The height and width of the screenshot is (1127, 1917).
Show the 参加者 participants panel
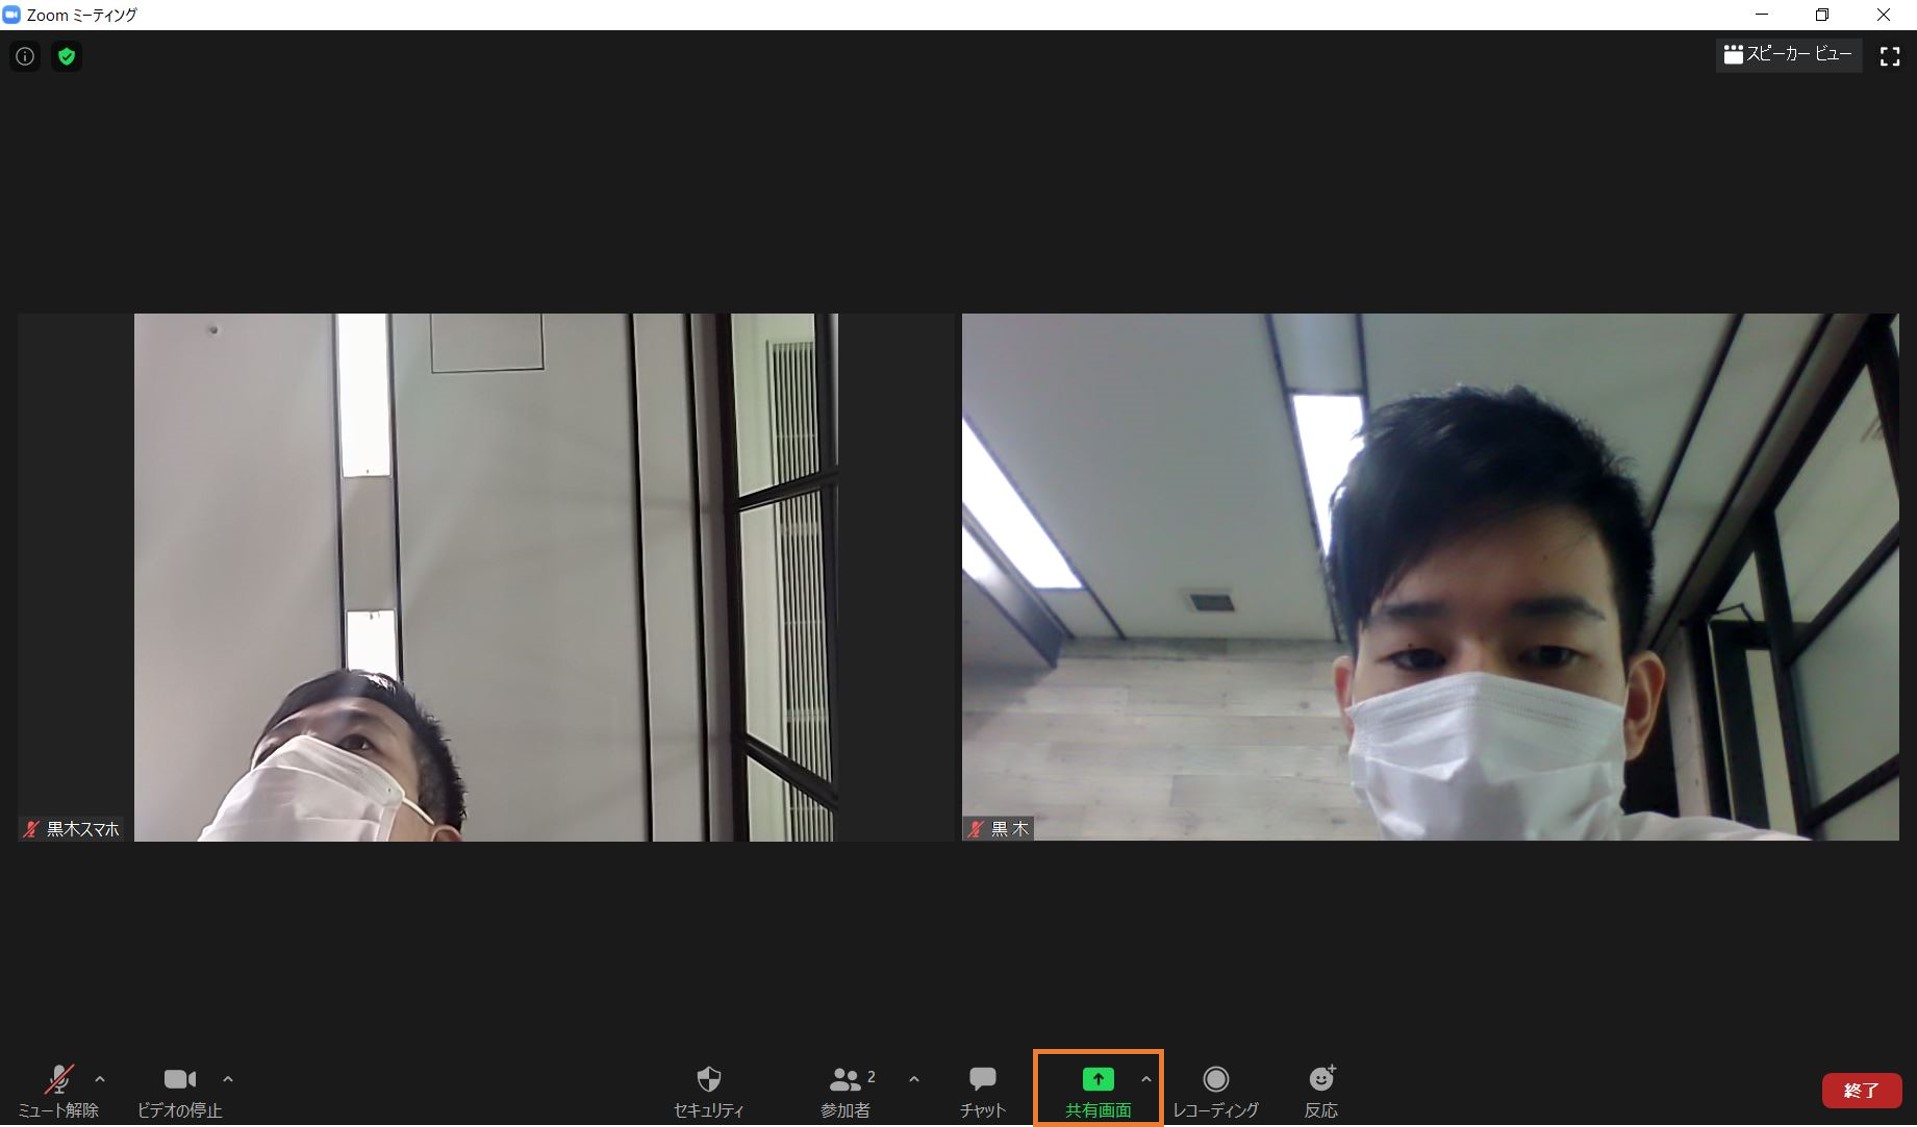point(847,1090)
